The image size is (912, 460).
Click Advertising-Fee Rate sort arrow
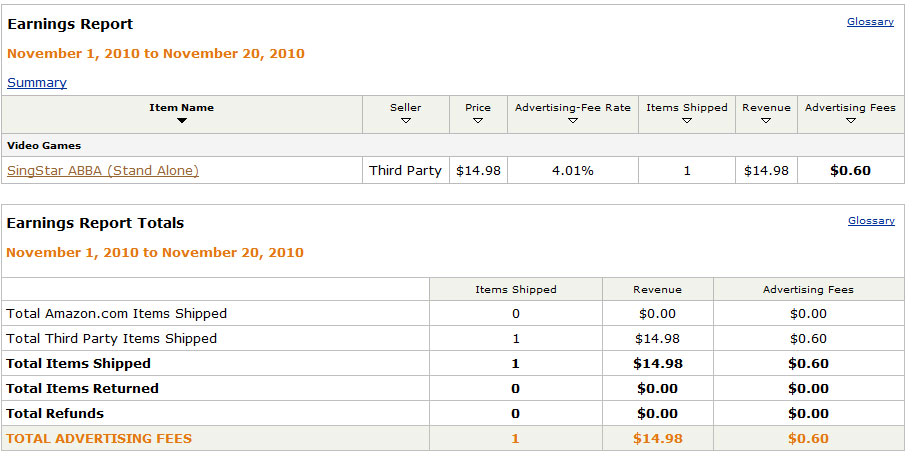point(573,121)
